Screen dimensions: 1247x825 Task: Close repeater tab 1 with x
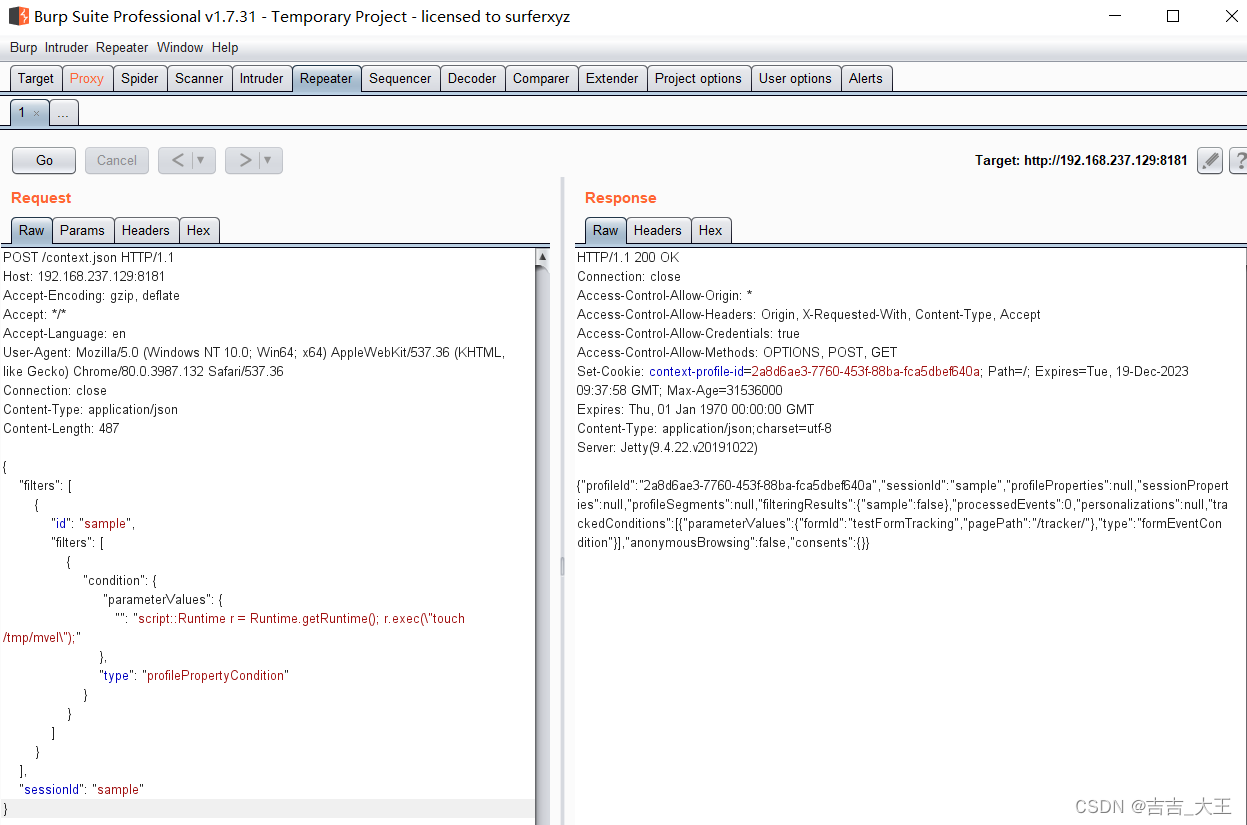click(37, 114)
